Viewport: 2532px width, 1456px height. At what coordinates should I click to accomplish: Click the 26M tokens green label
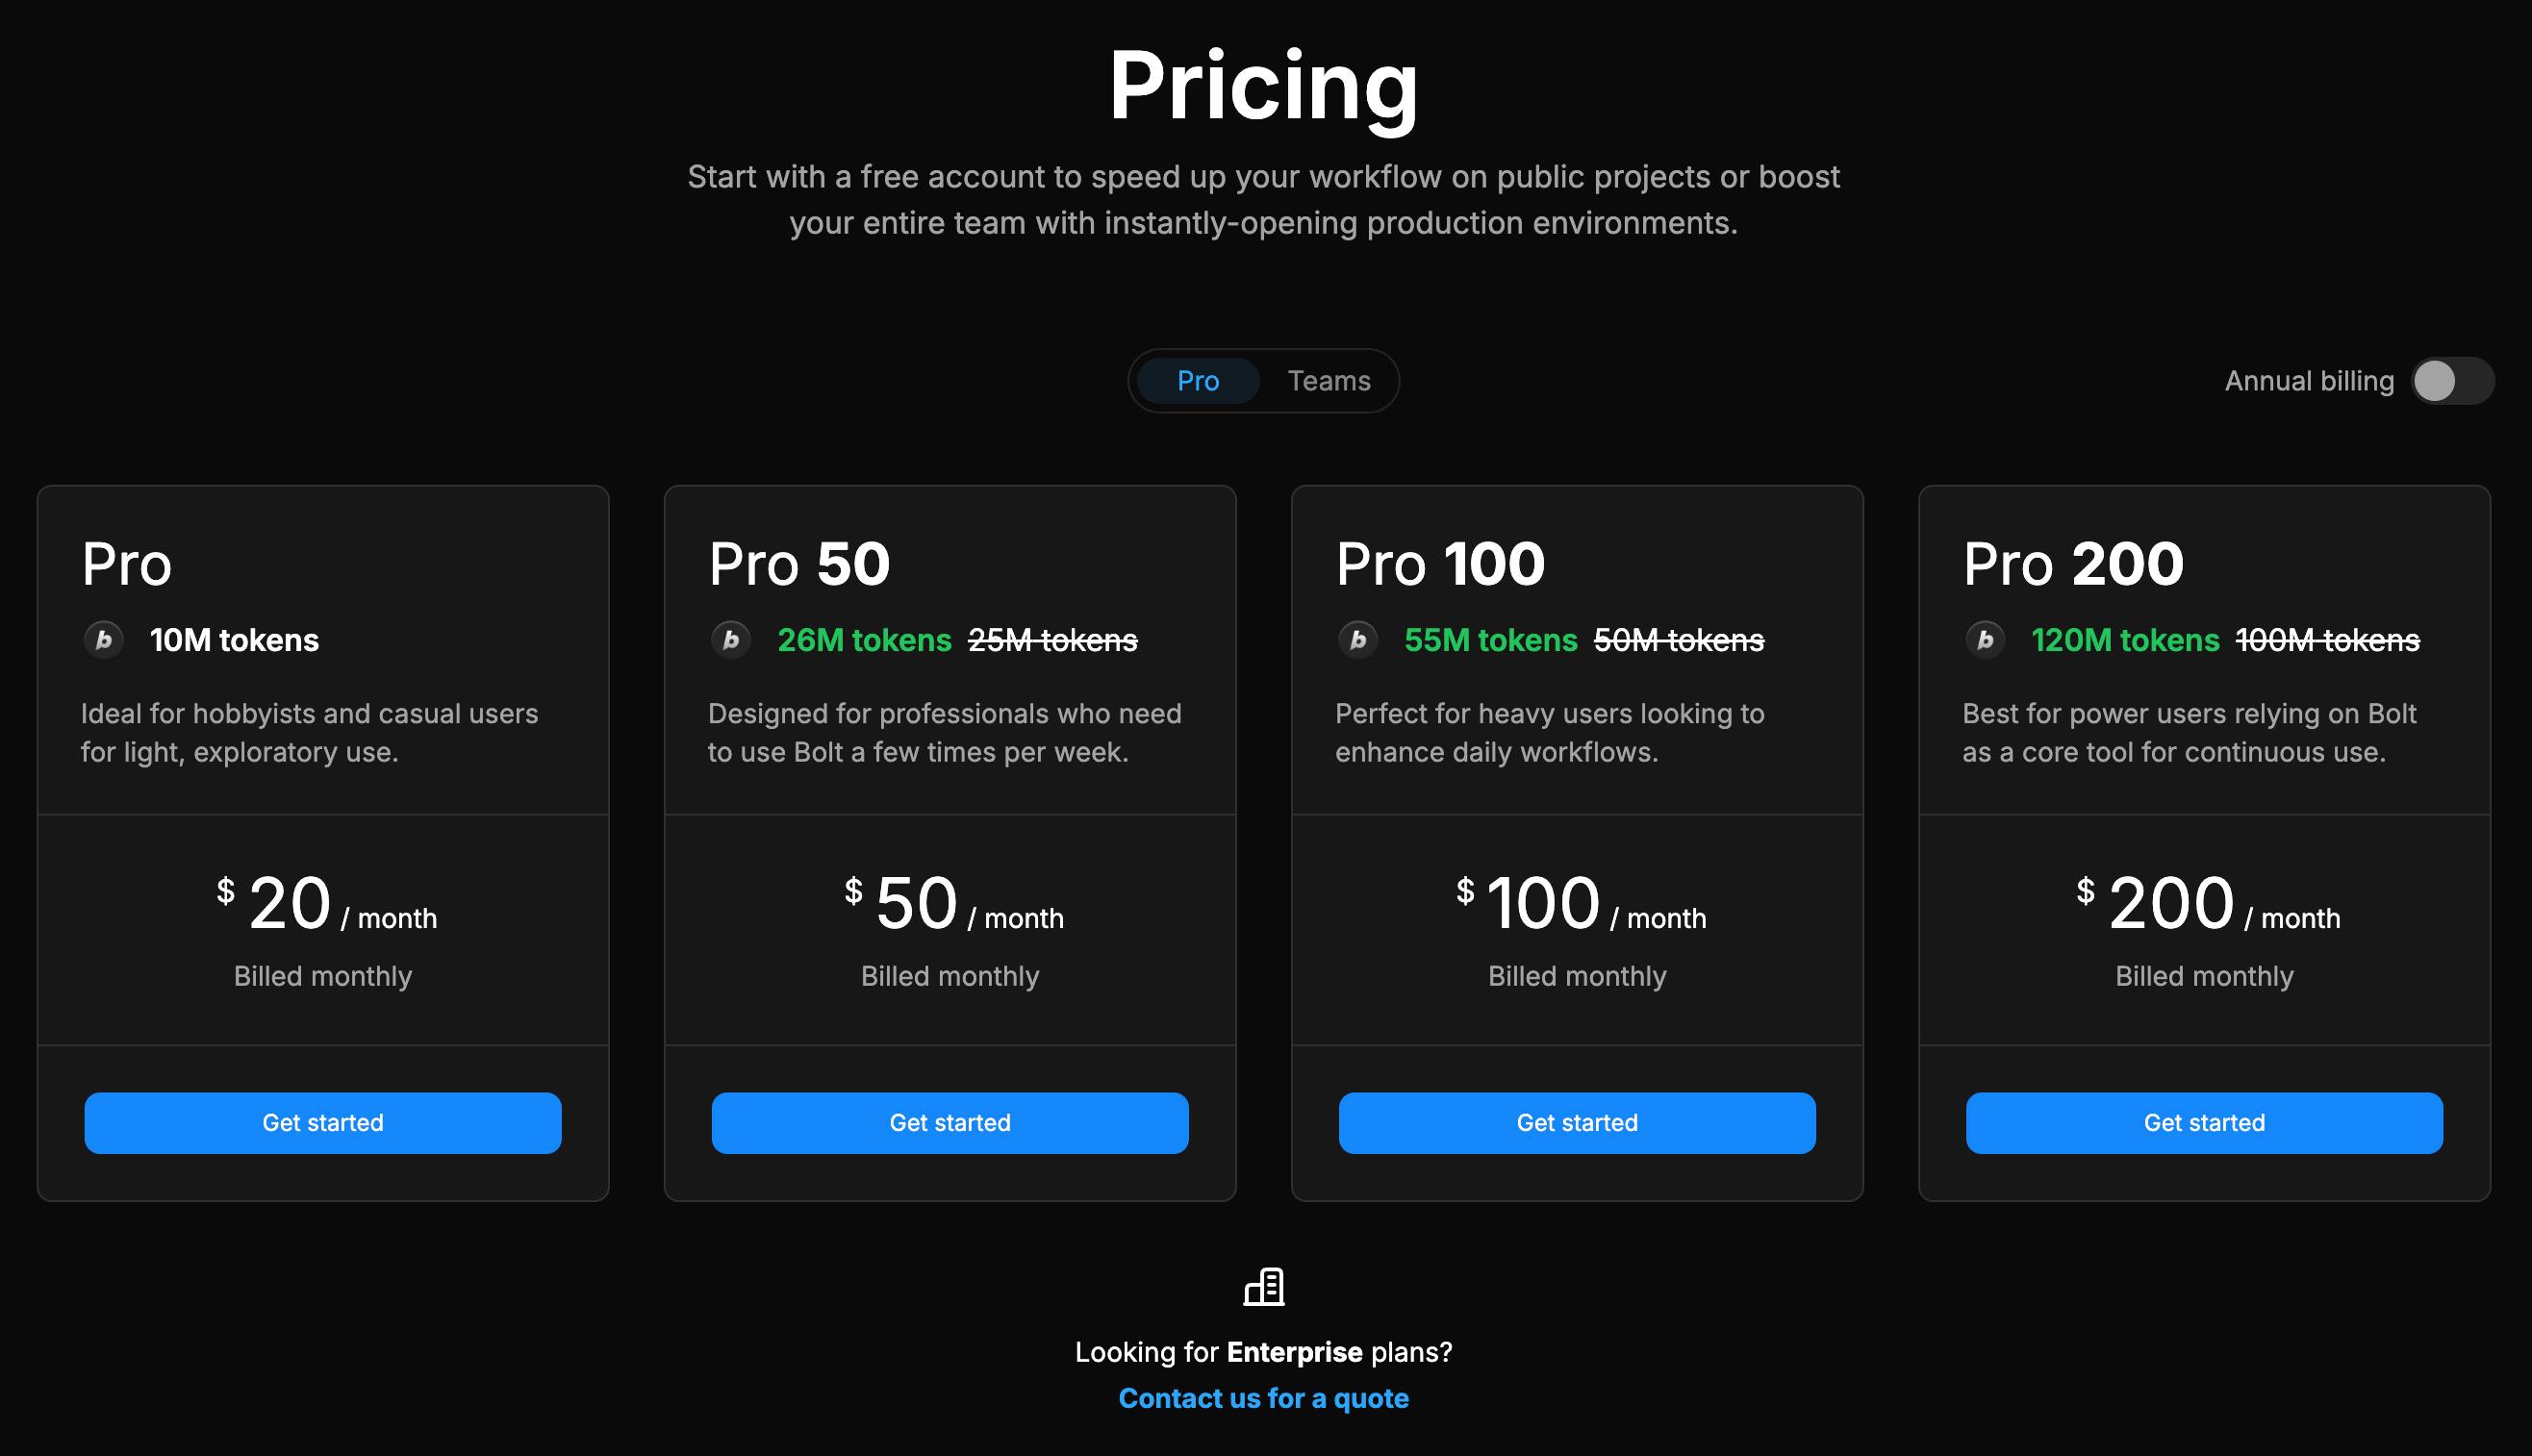coord(864,640)
